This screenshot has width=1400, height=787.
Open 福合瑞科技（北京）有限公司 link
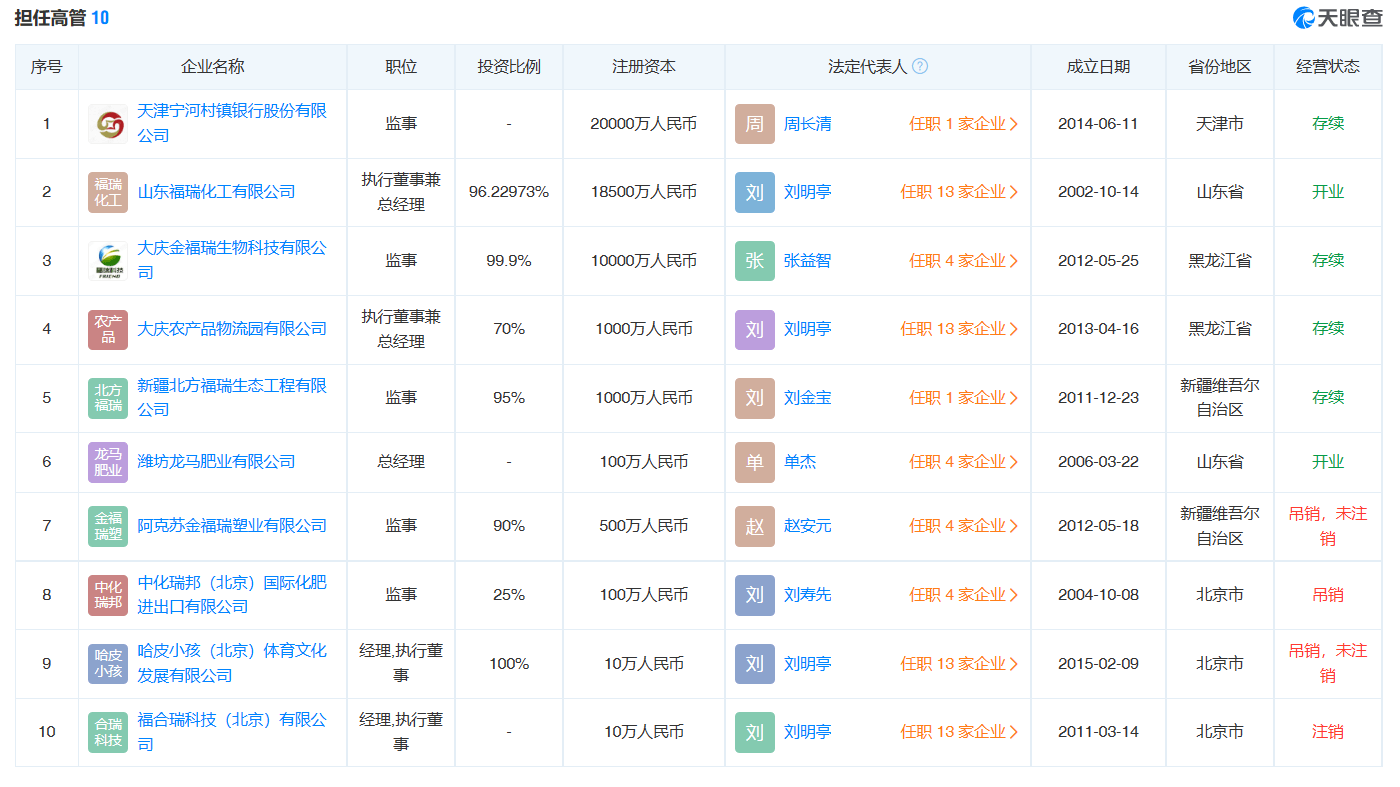tap(232, 732)
